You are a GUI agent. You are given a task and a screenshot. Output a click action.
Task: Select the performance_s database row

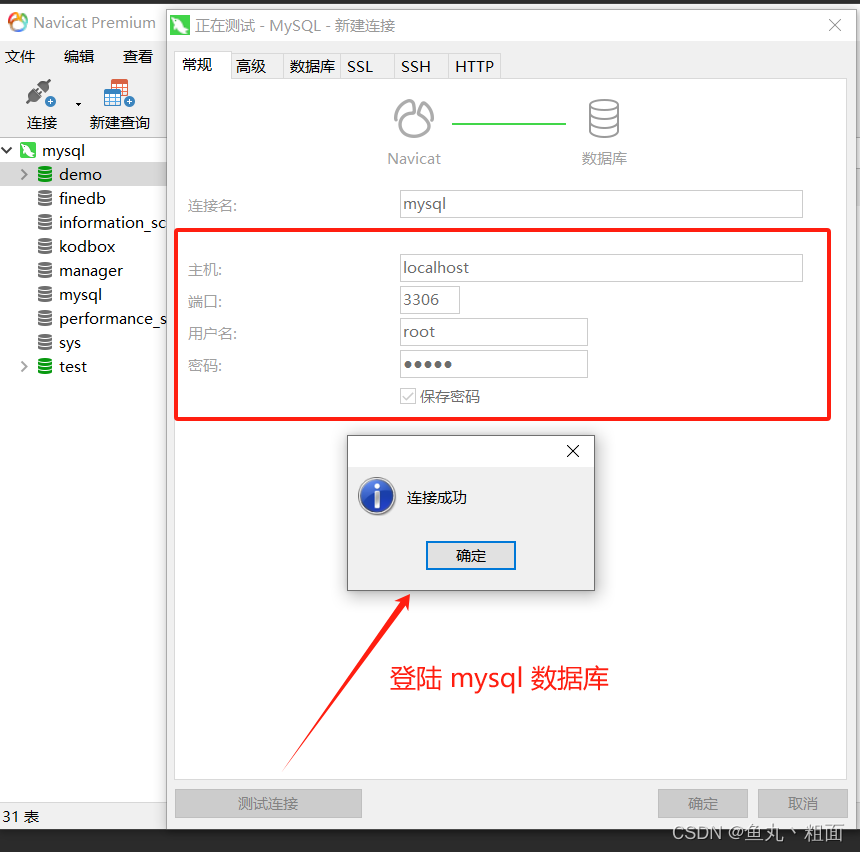(83, 318)
